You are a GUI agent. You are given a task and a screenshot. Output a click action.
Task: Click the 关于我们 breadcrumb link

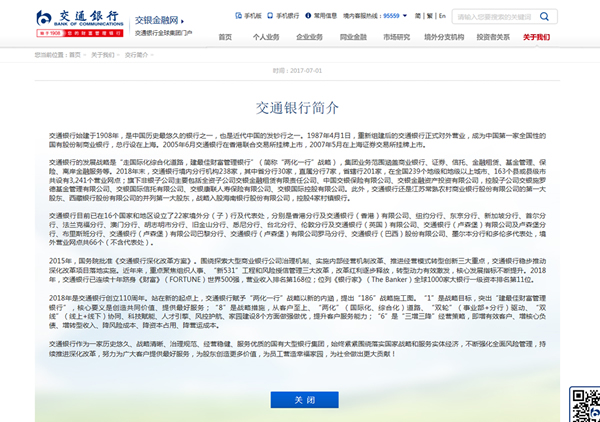[x=103, y=55]
